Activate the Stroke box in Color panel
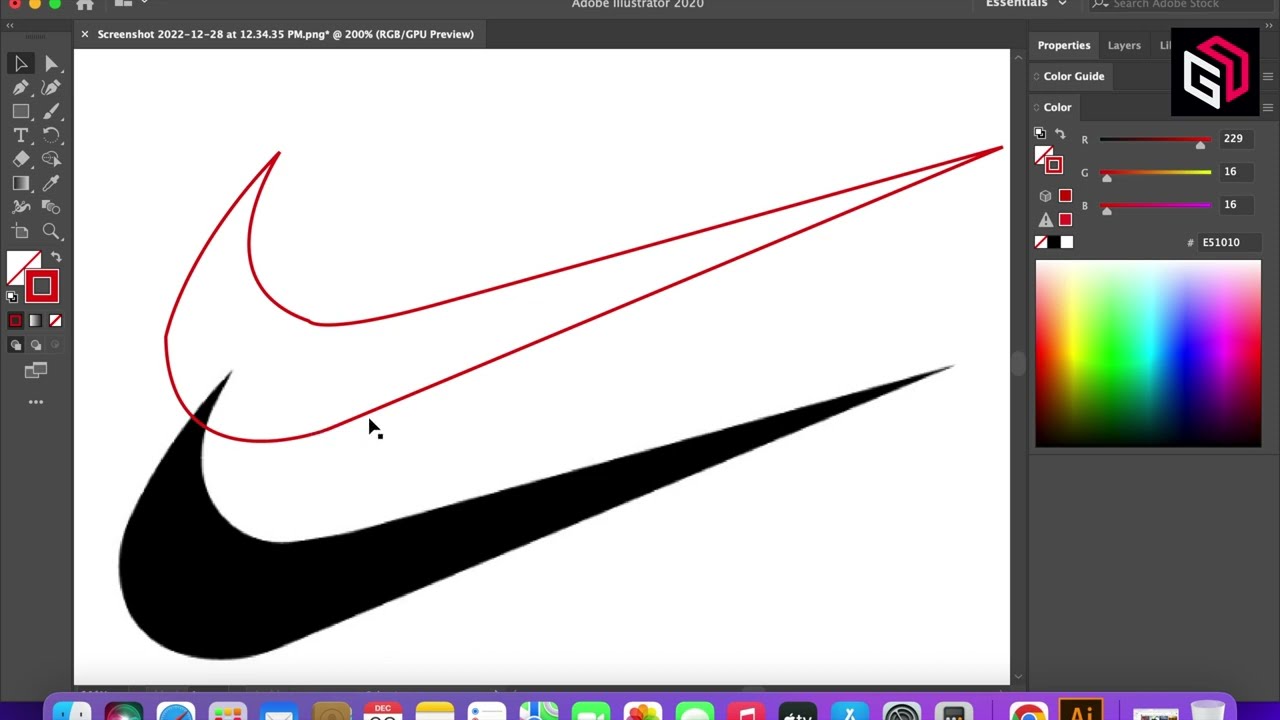This screenshot has width=1280, height=720. 1054,165
